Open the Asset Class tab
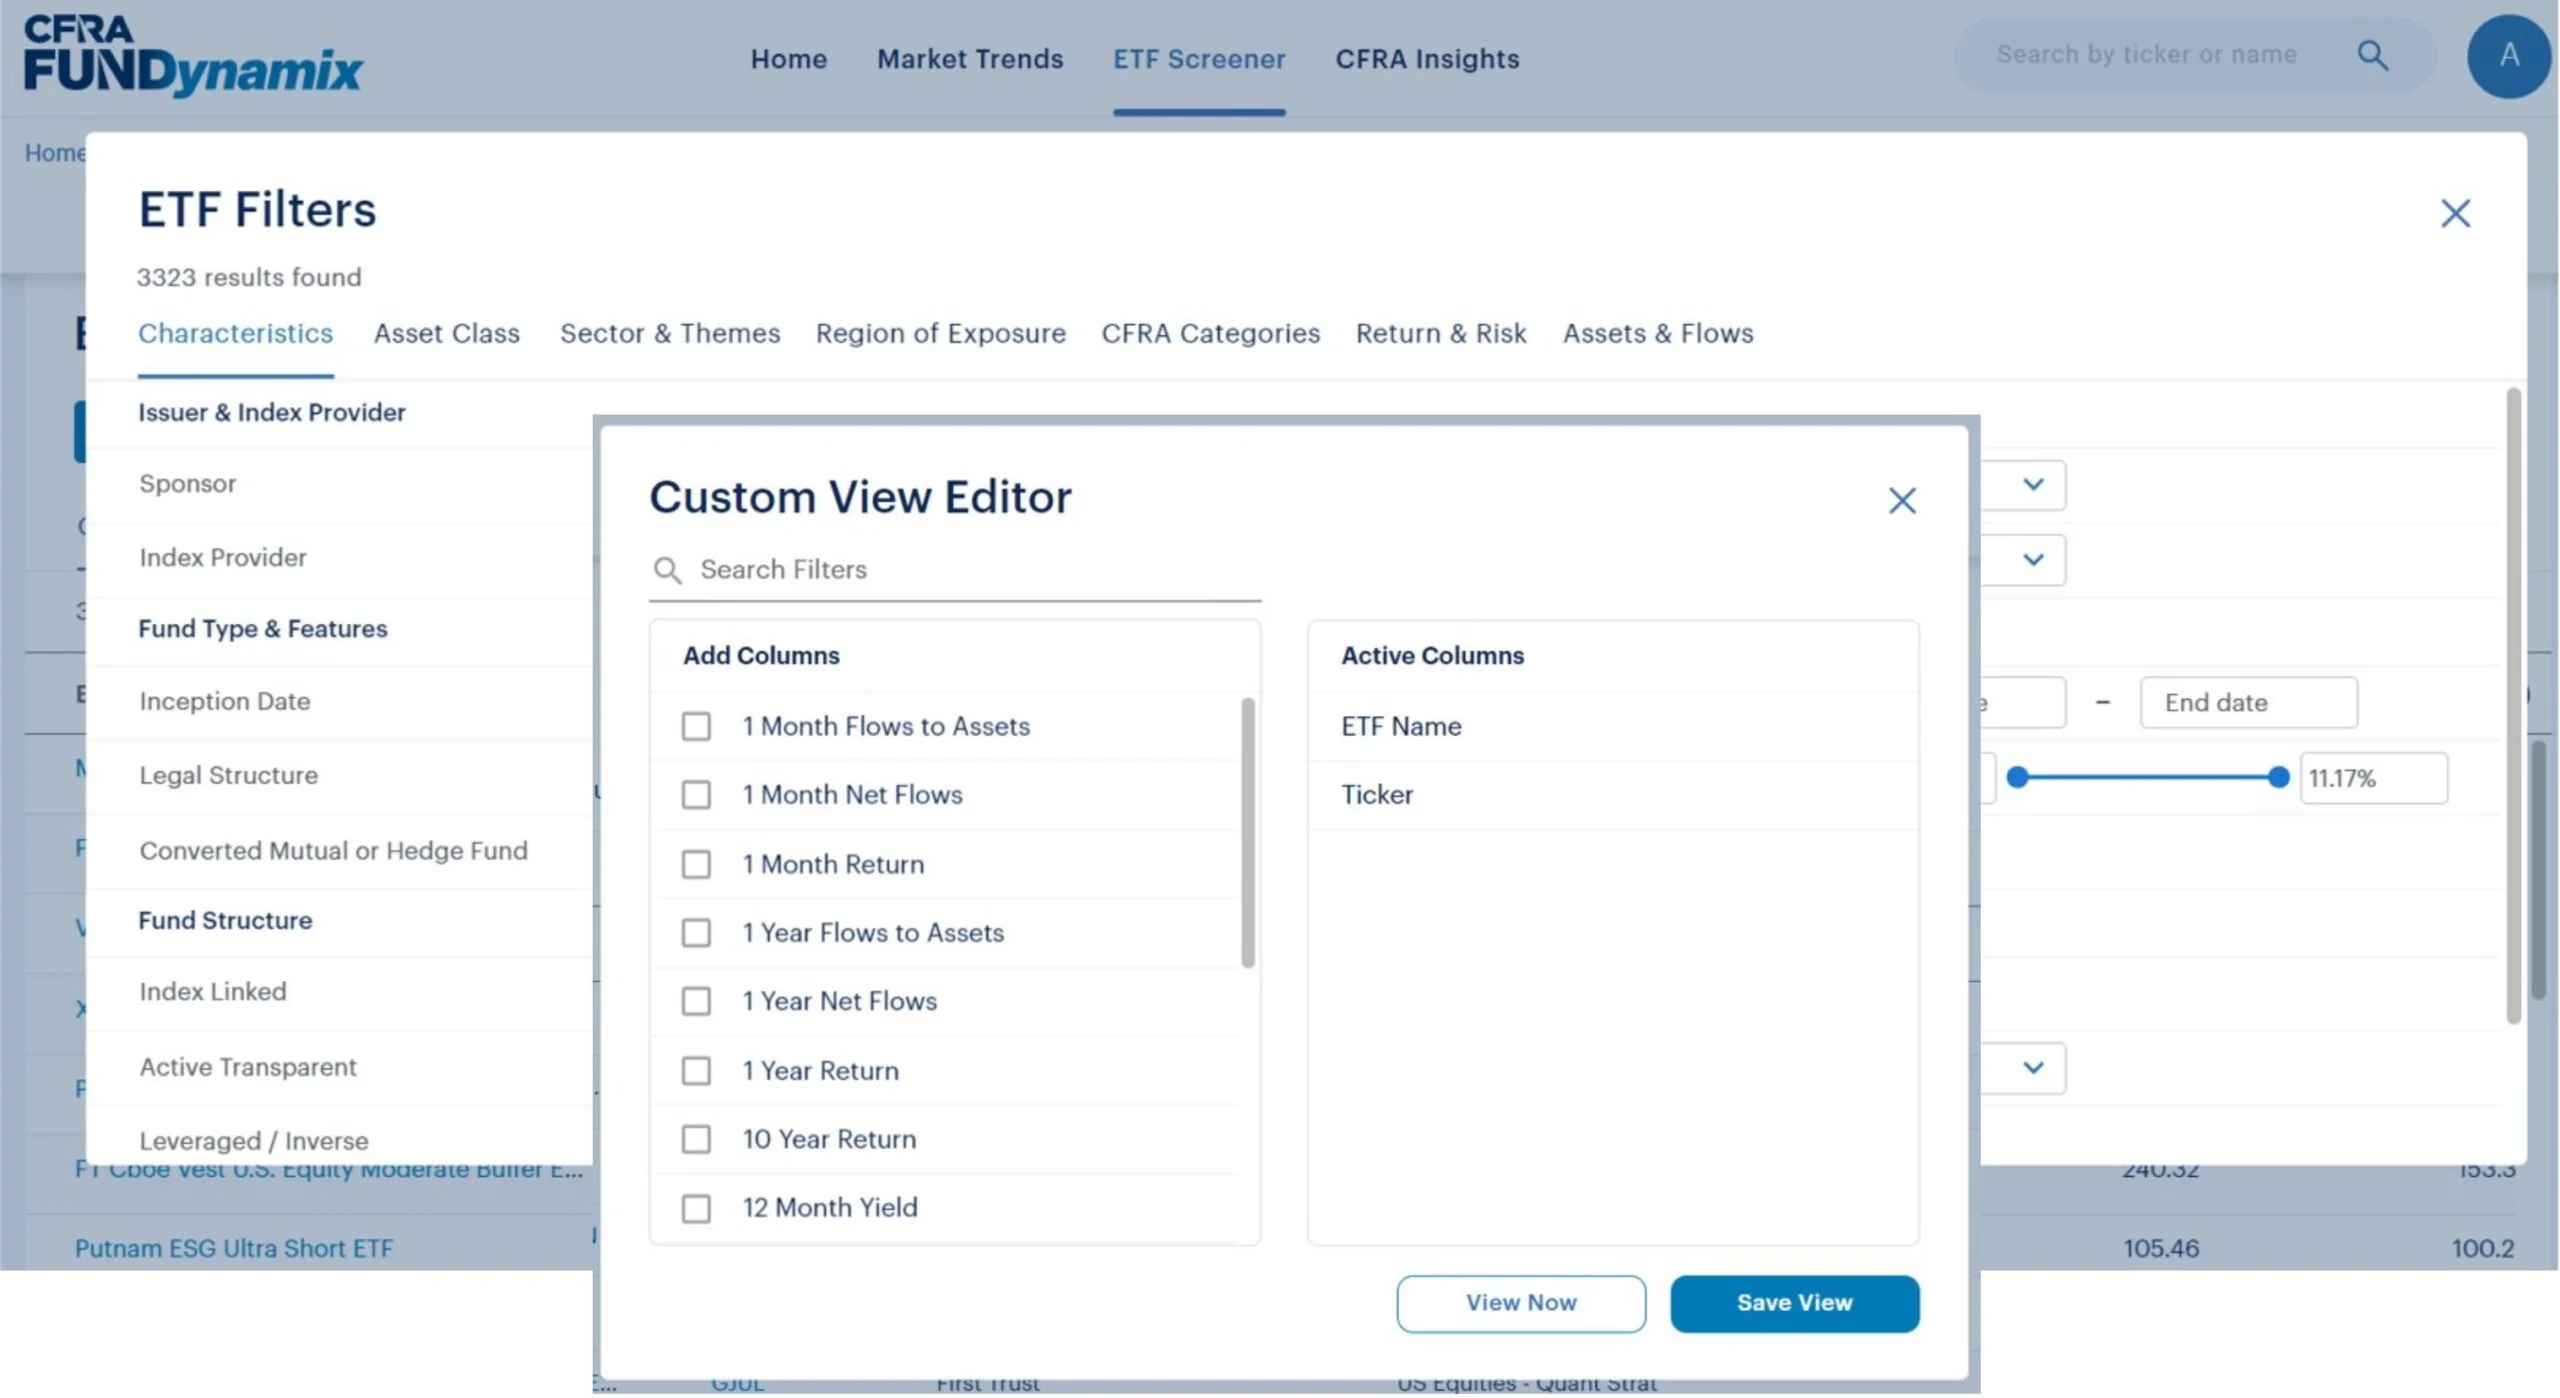 click(x=447, y=333)
